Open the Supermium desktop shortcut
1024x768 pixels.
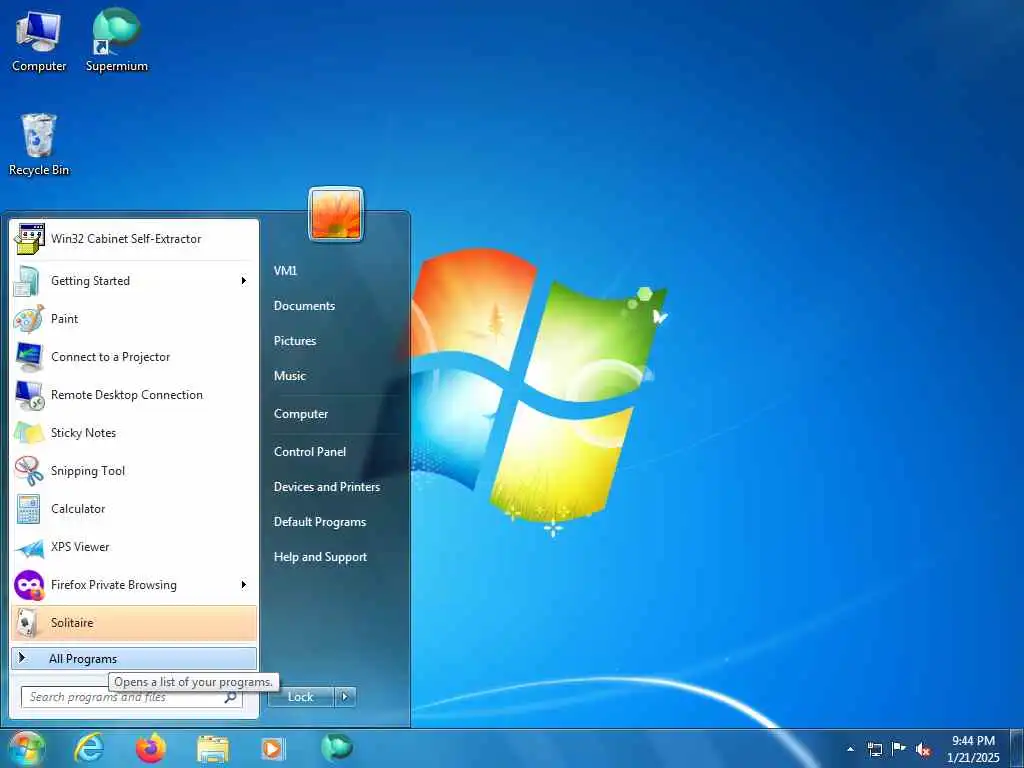pos(116,40)
